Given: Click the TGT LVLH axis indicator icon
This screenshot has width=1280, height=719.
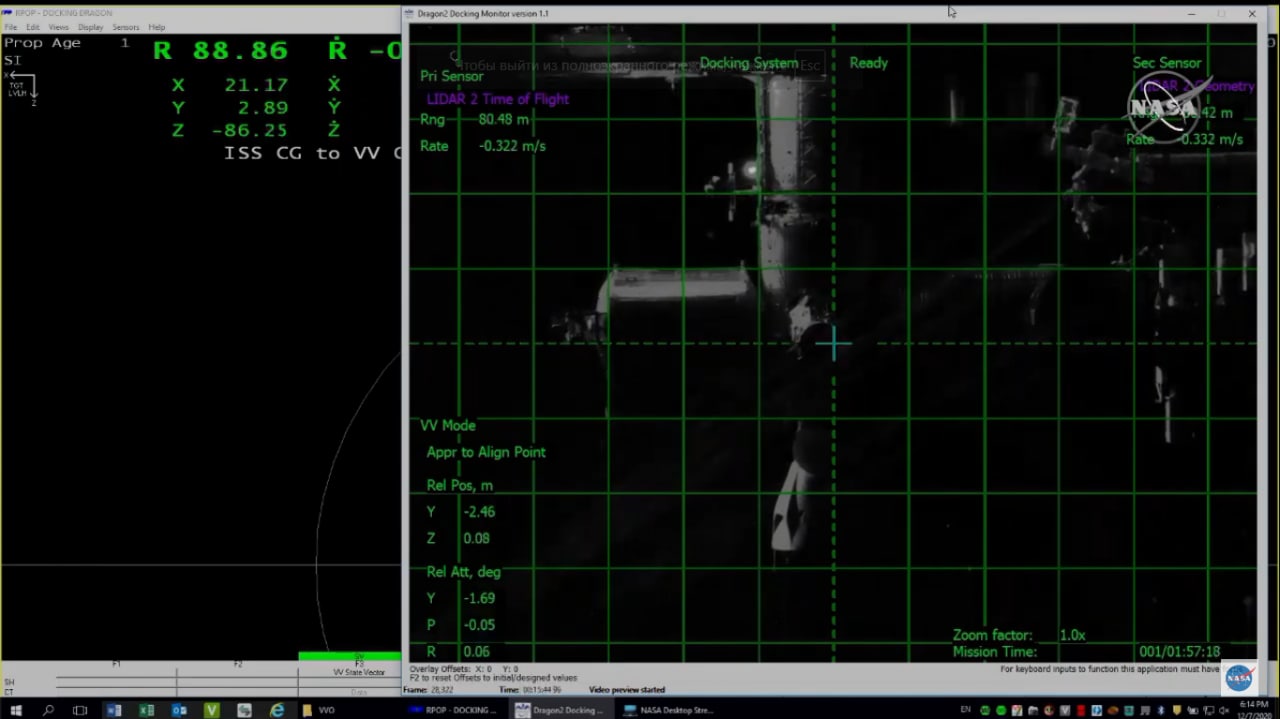Looking at the screenshot, I should 21,87.
